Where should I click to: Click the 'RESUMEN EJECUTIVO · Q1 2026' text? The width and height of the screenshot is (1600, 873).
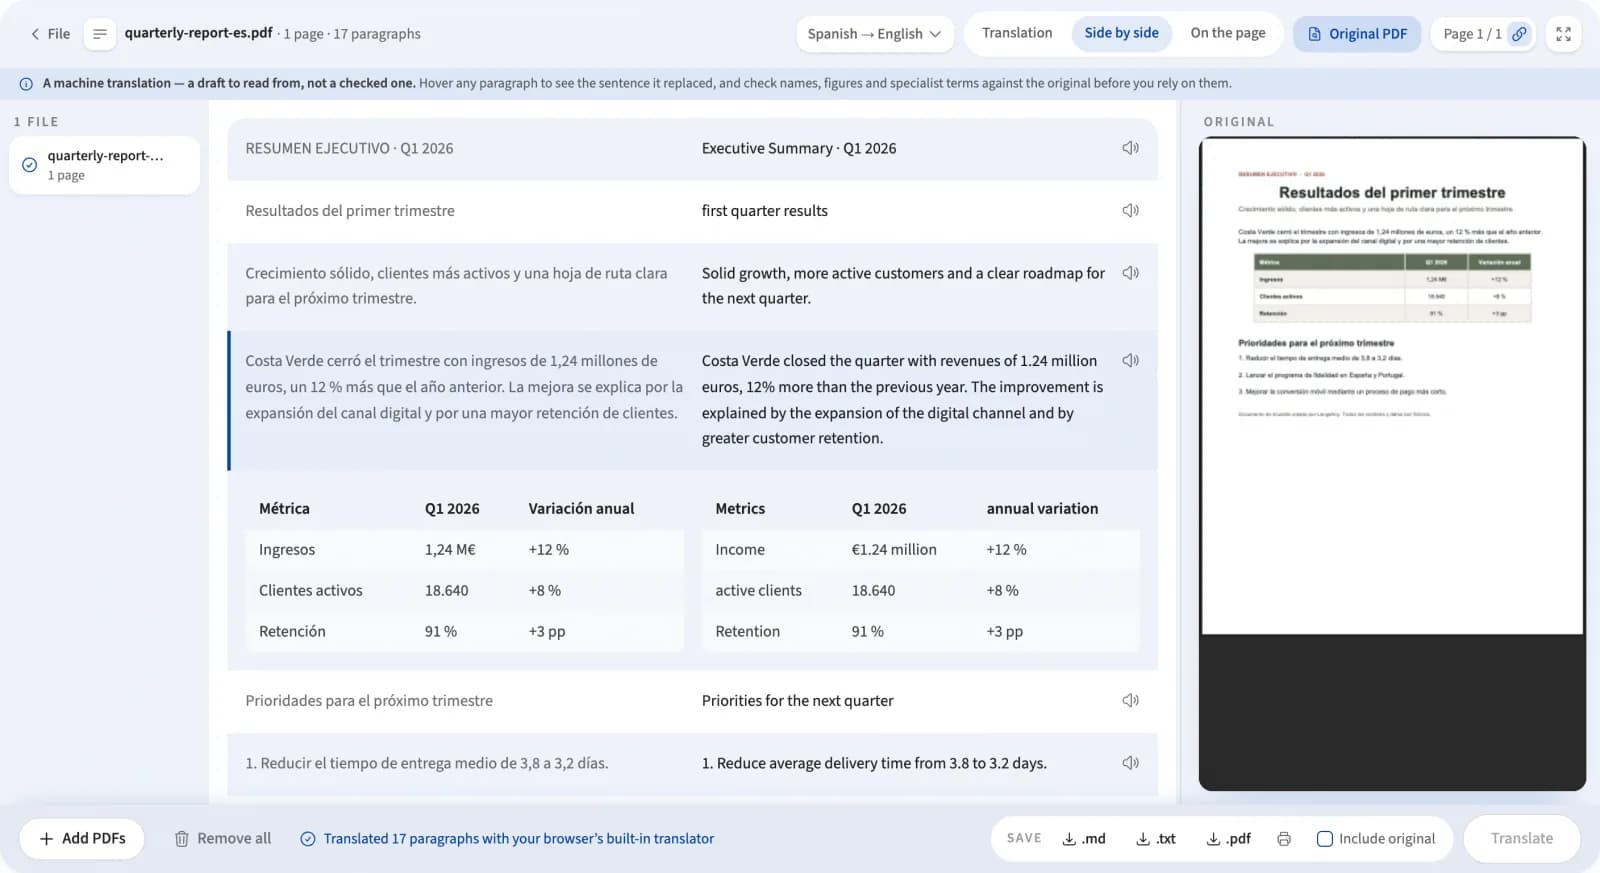[x=349, y=148]
